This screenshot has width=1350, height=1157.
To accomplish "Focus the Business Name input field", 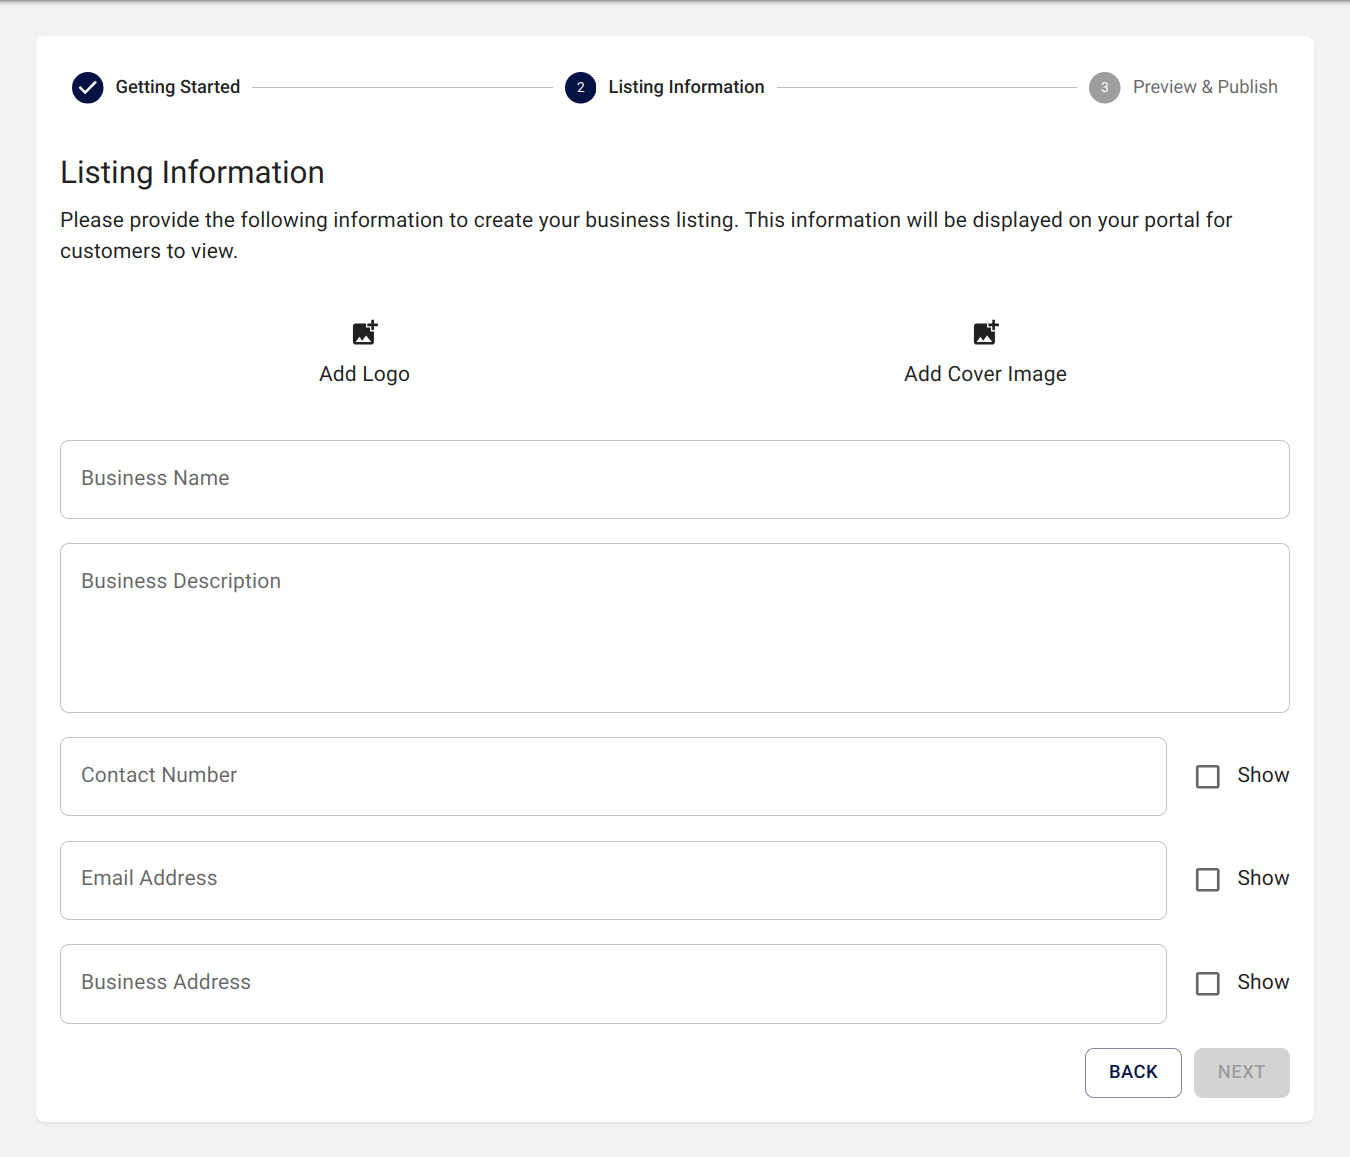I will point(674,479).
